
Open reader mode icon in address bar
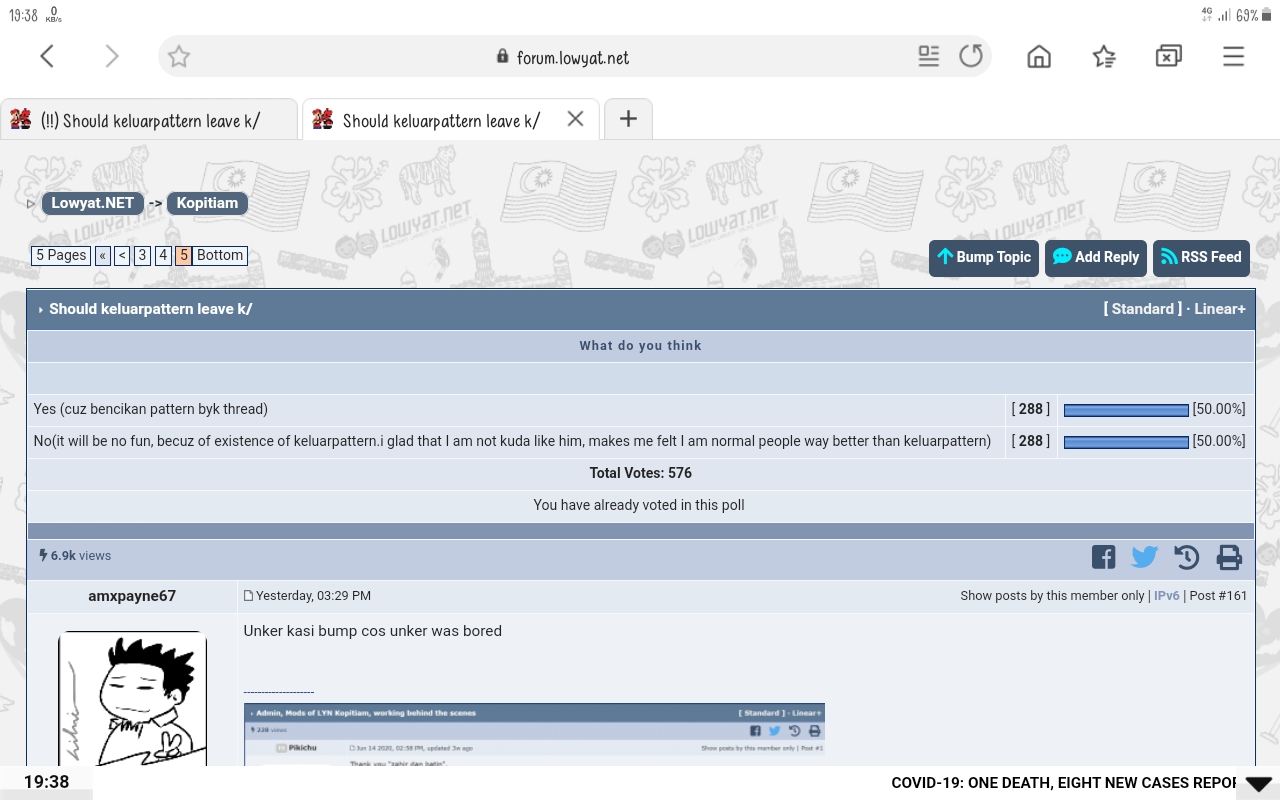click(x=928, y=57)
